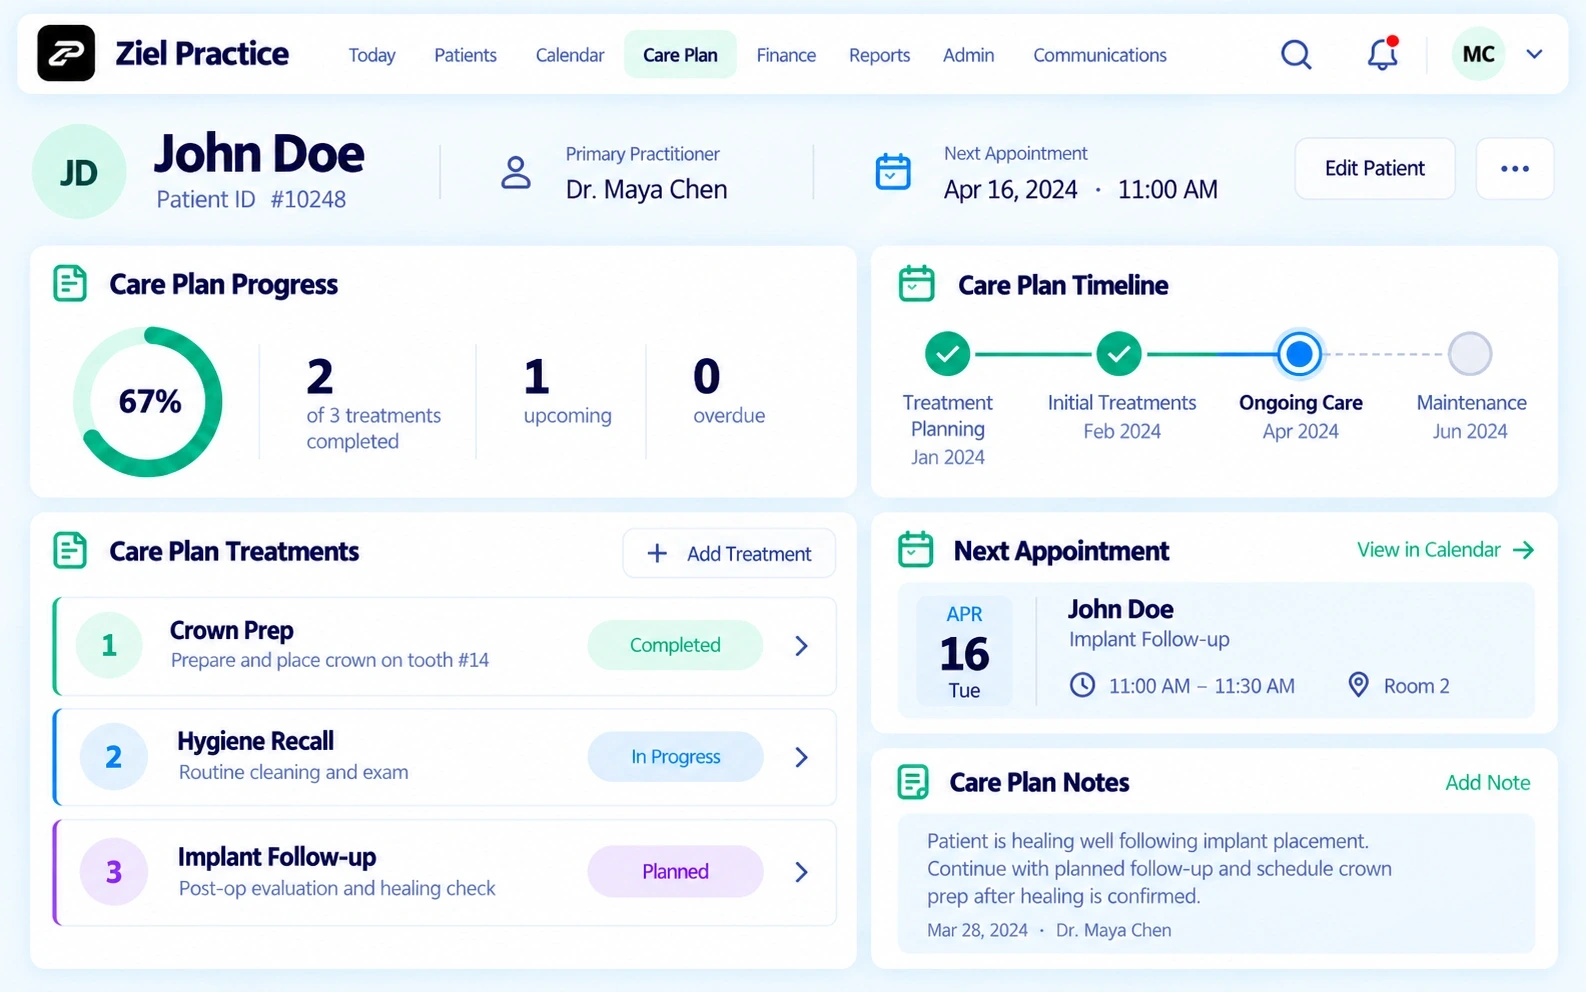Screen dimensions: 1586x992
Task: Follow the View in Calendar link
Action: 1445,550
